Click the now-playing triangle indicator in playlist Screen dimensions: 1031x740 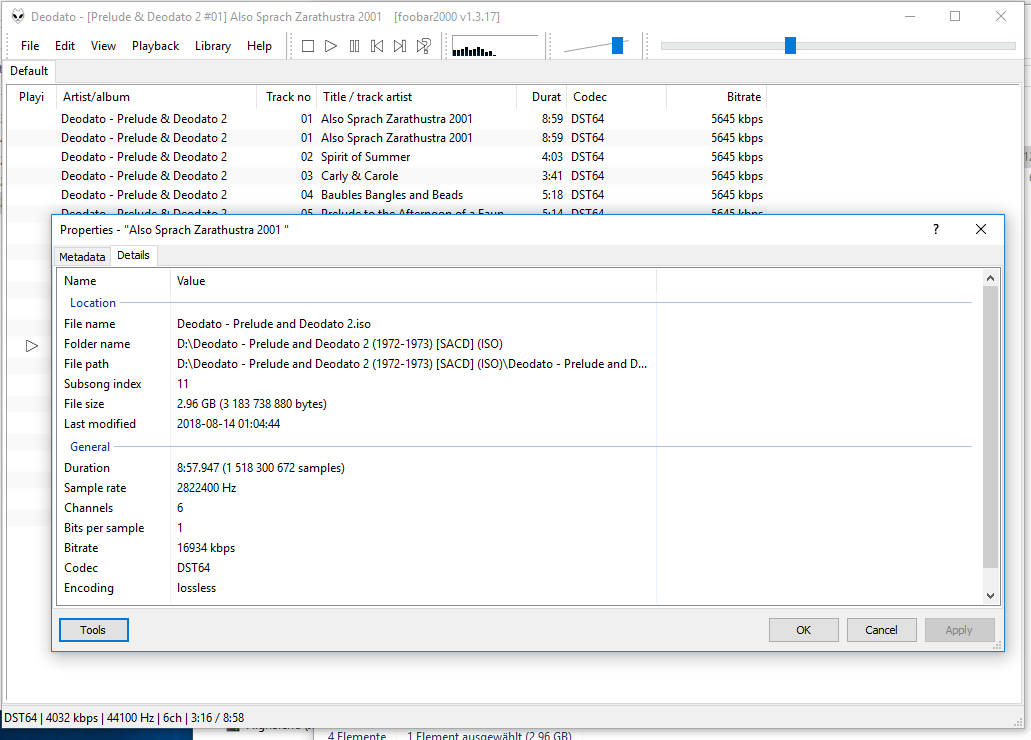pyautogui.click(x=32, y=346)
